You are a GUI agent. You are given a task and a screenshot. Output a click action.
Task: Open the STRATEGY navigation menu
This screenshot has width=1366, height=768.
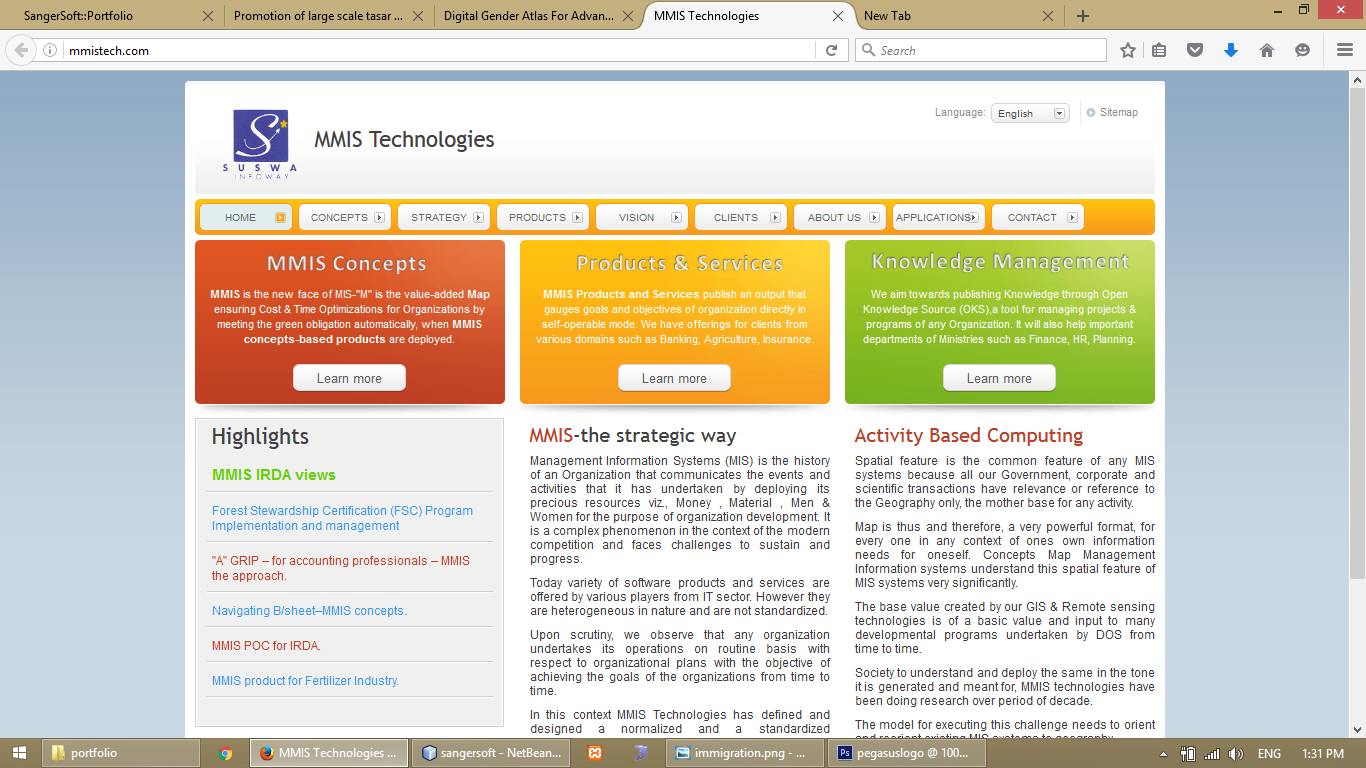tap(446, 217)
